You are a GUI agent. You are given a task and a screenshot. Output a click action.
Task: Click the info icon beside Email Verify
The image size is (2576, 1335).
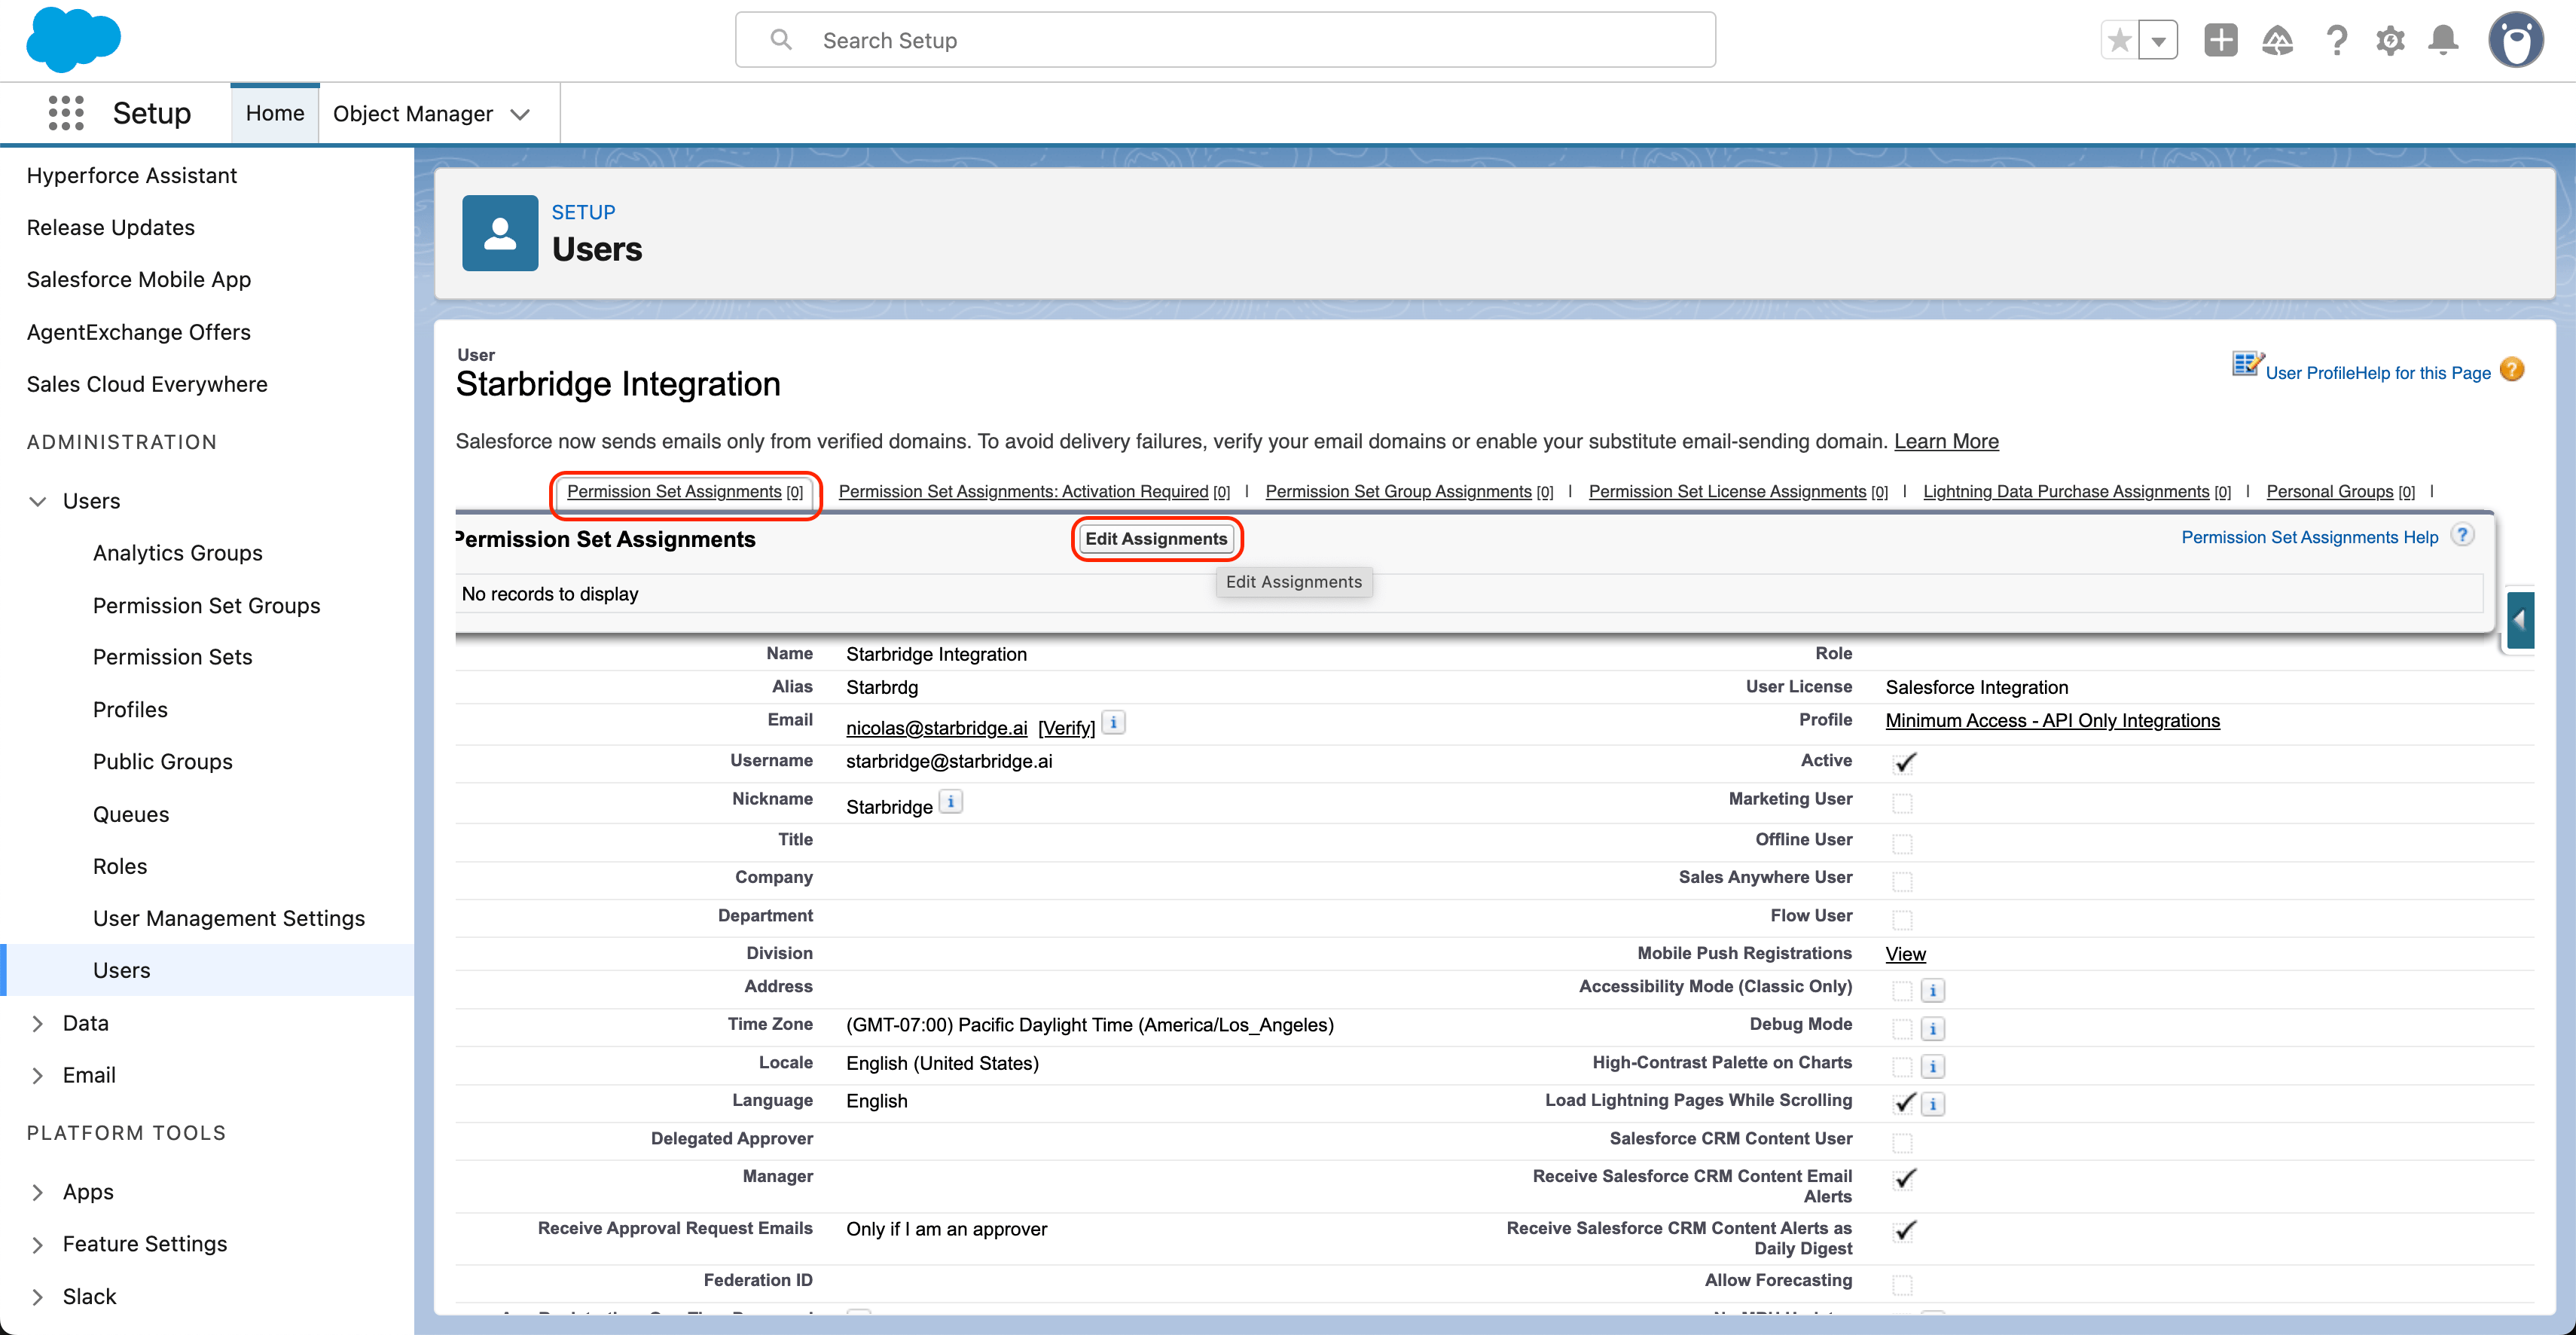tap(1113, 722)
